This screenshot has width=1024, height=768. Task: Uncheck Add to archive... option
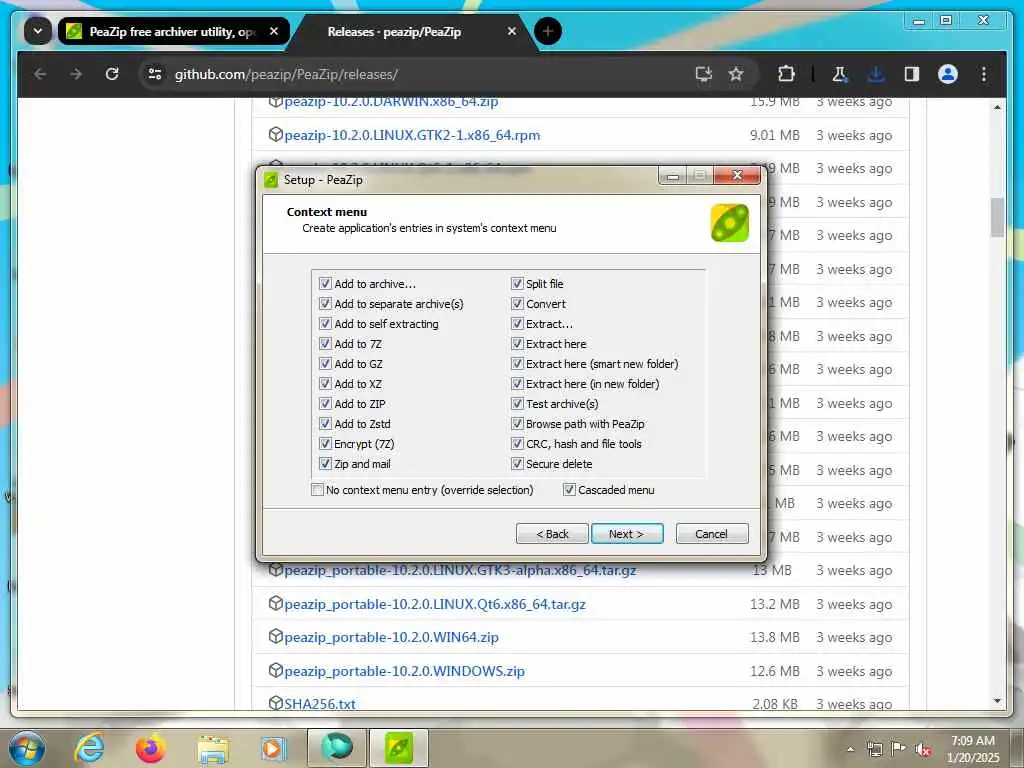(x=325, y=283)
